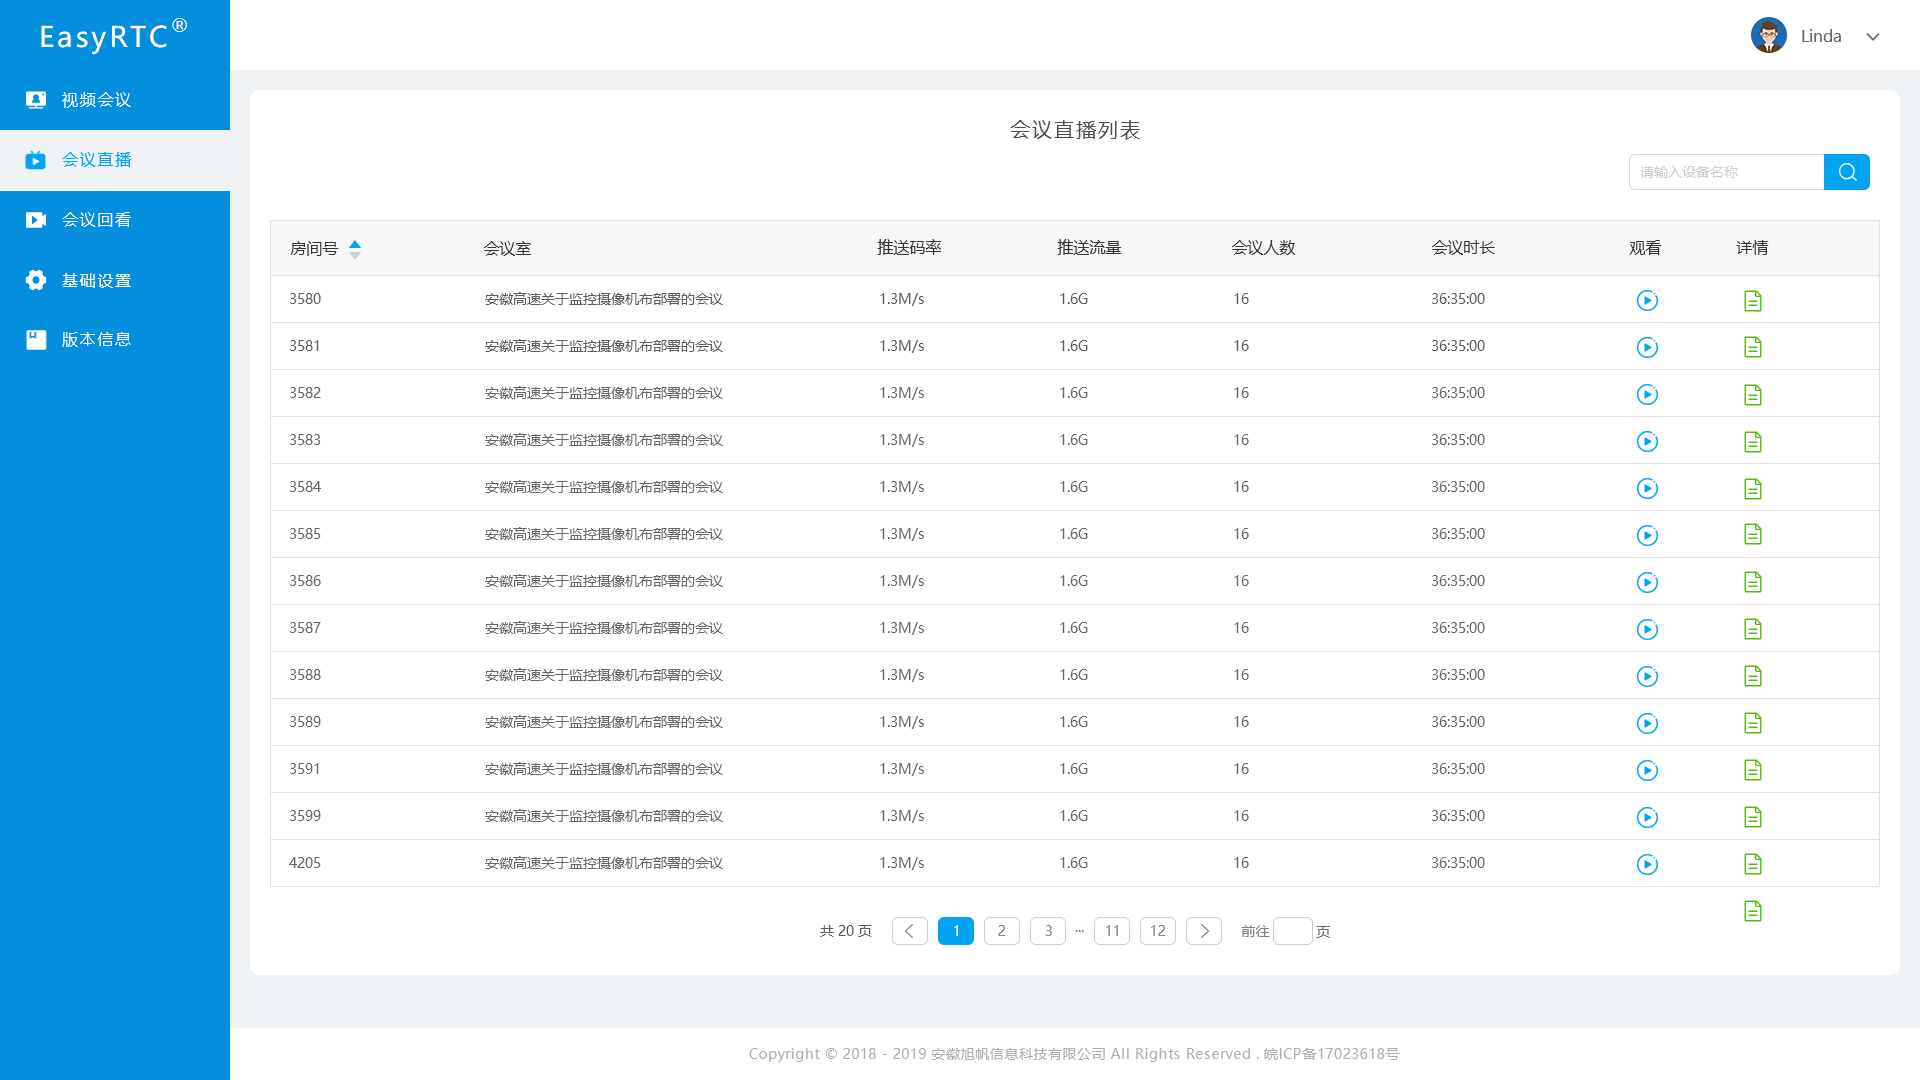Expand the Linda account dropdown arrow

coord(1872,37)
